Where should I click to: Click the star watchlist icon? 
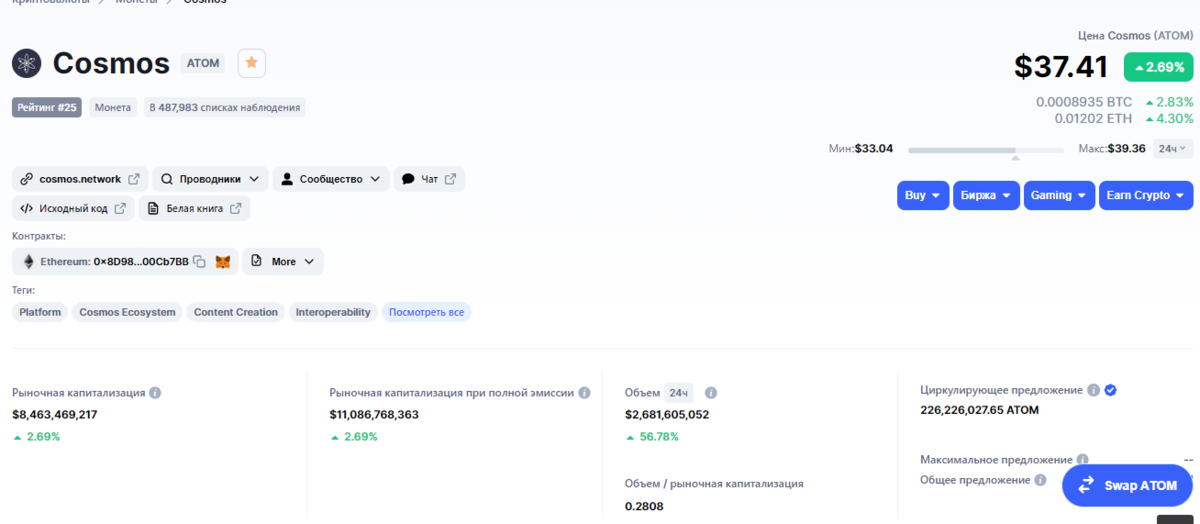pyautogui.click(x=252, y=63)
